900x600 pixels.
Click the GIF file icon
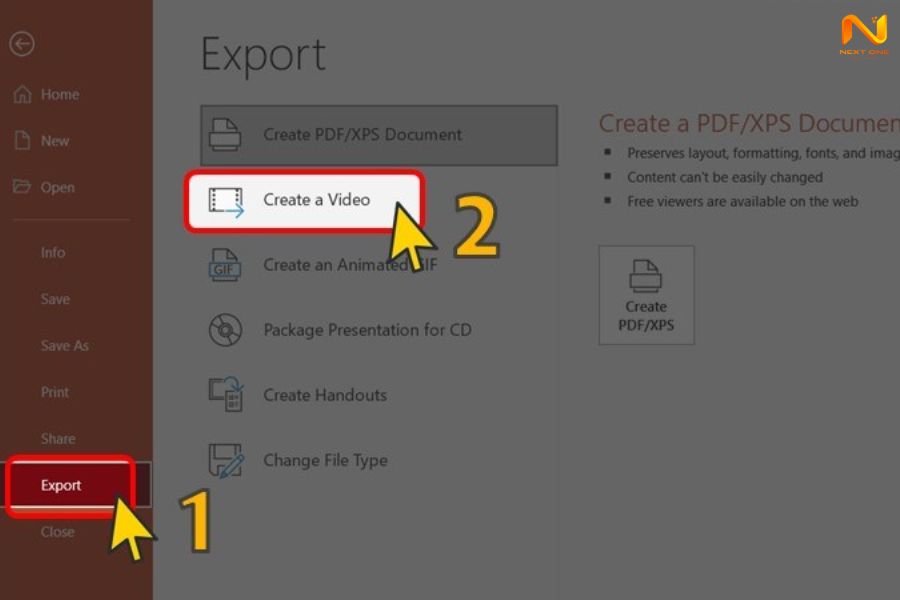point(224,265)
